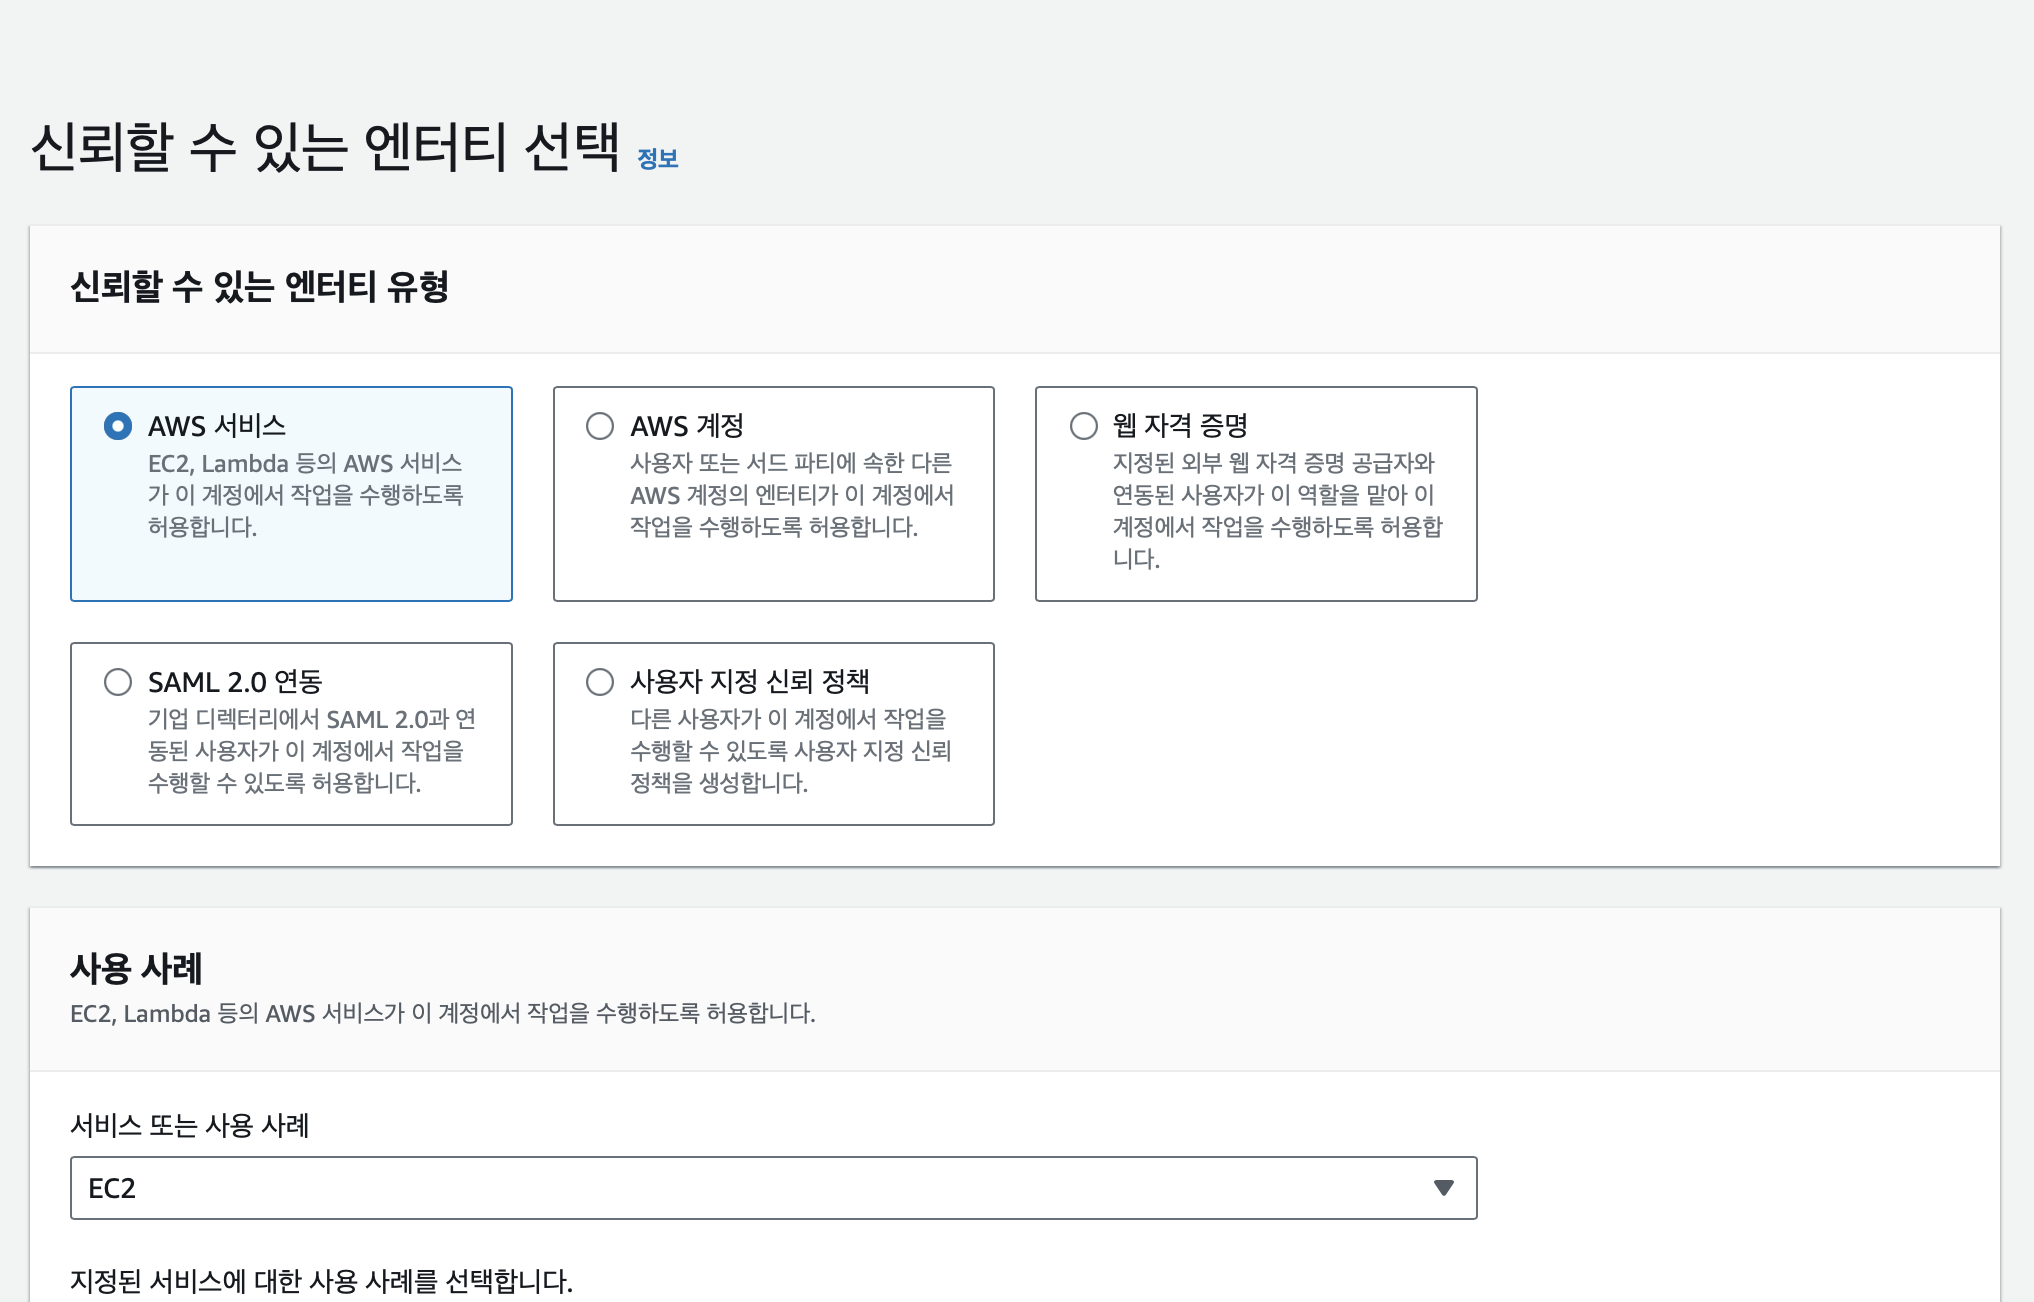Click the AWS 서비스 card description text
The height and width of the screenshot is (1302, 2034).
[x=306, y=495]
